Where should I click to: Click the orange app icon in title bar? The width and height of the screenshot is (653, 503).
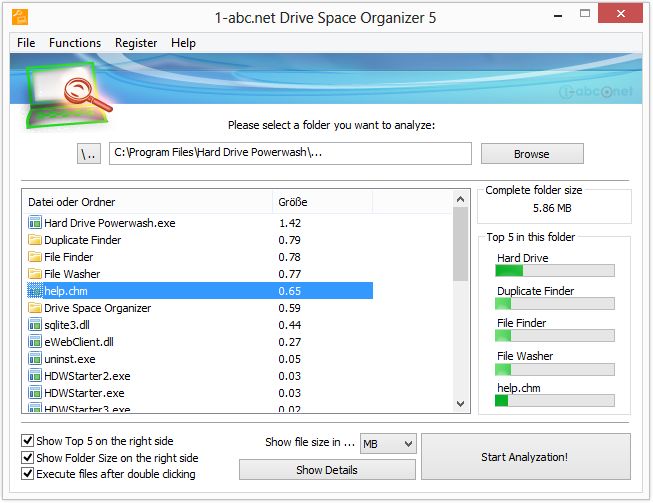[x=20, y=17]
